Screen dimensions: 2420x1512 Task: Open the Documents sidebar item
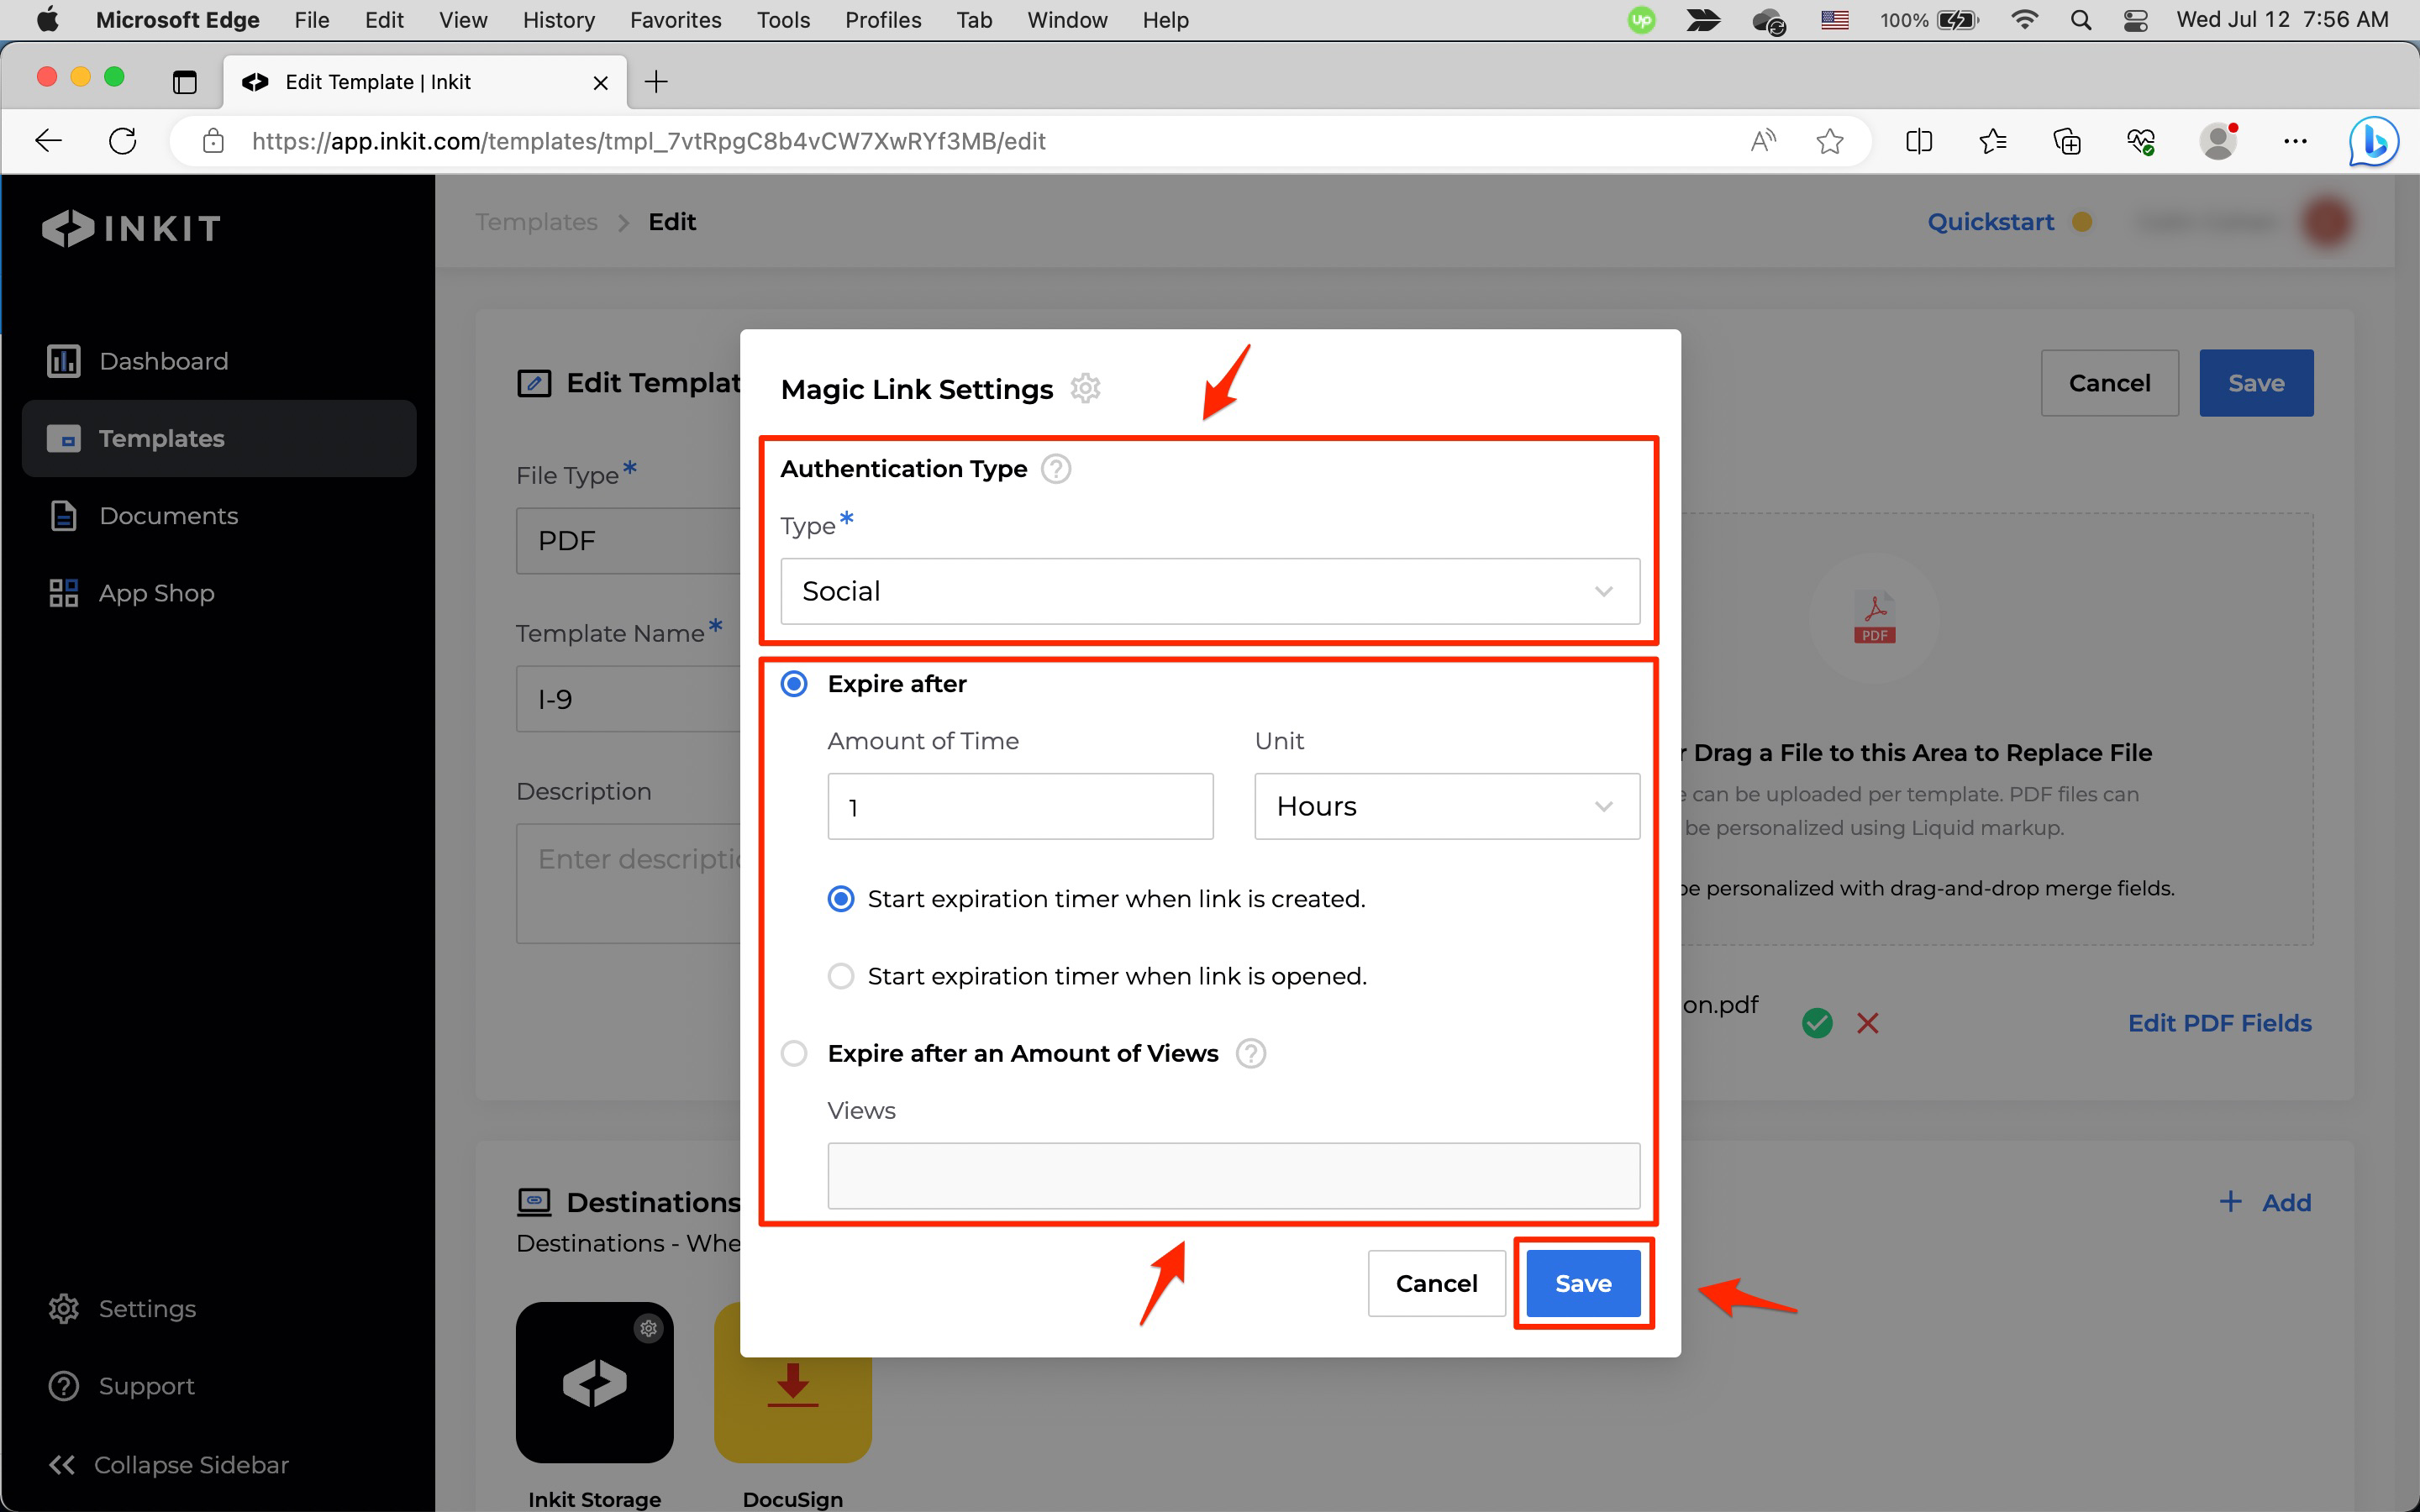[168, 516]
